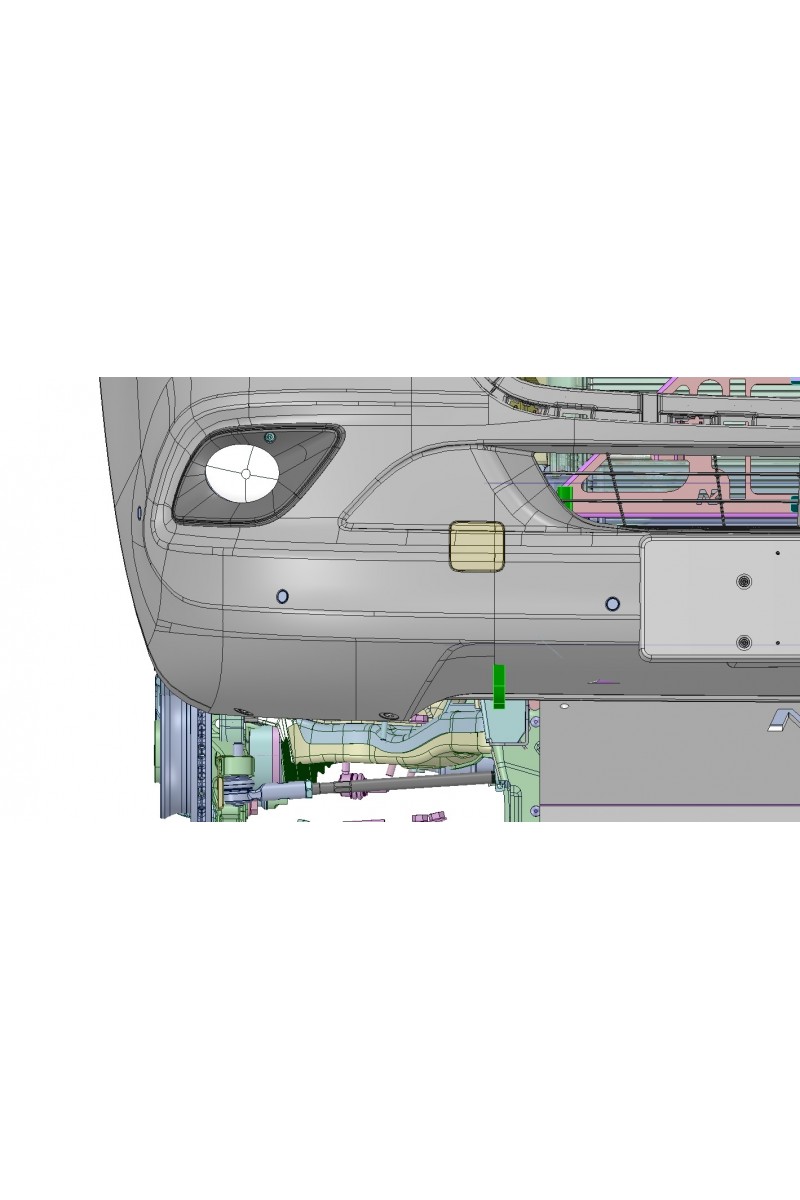Image resolution: width=800 pixels, height=1200 pixels.
Task: Click the white circular fog lamp opening
Action: (x=242, y=473)
